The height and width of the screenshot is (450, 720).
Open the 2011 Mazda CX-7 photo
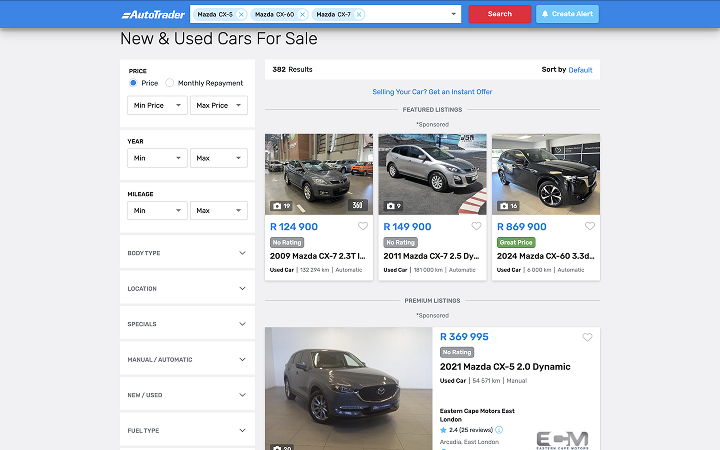click(x=432, y=174)
